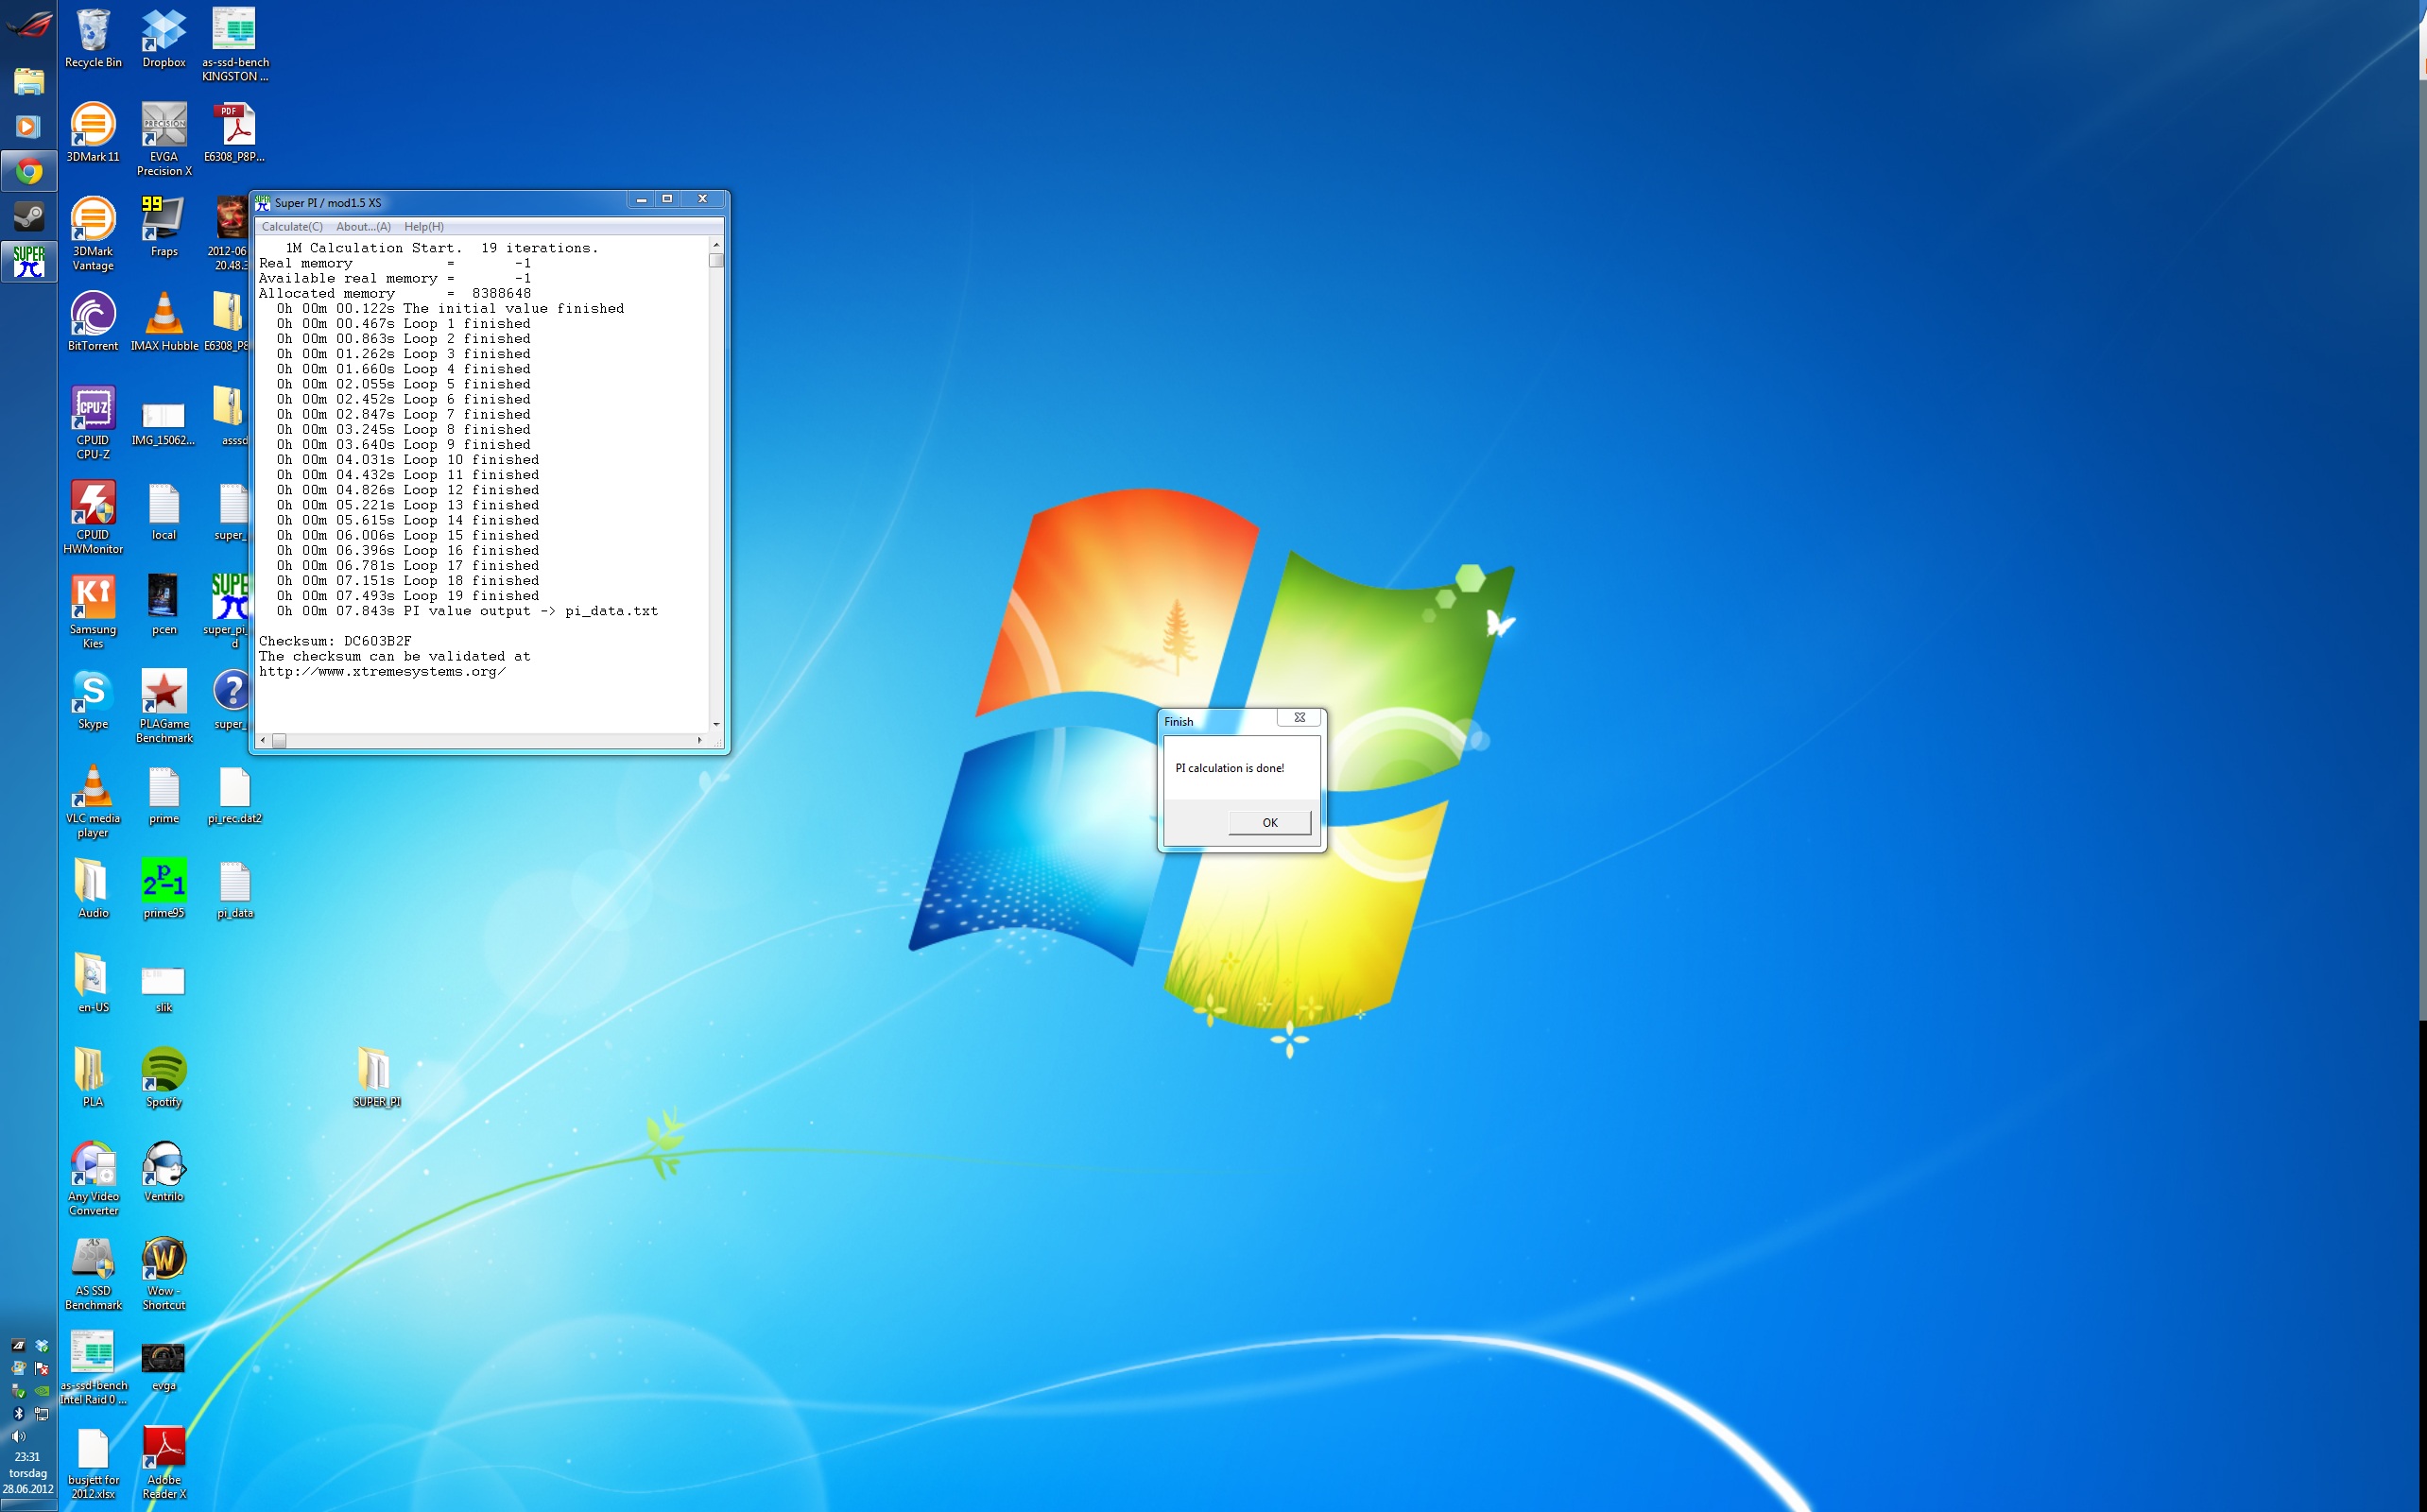The height and width of the screenshot is (1512, 2427).
Task: Select the VLC media player shortcut
Action: coord(93,801)
